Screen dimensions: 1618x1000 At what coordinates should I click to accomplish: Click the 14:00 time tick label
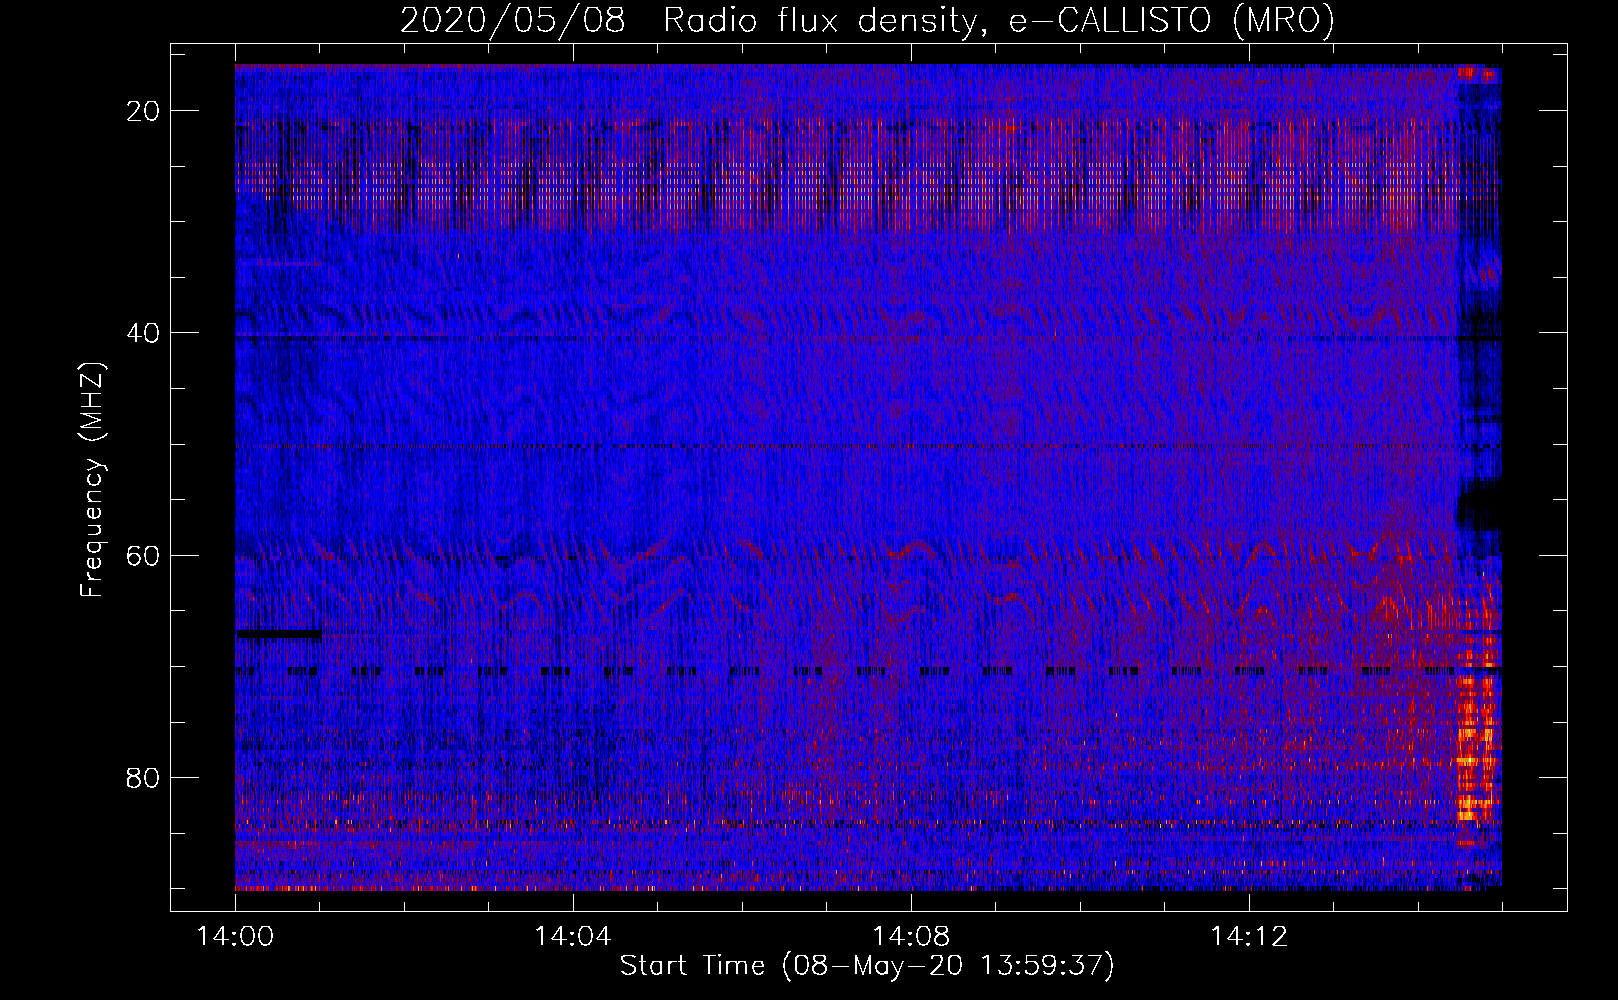tap(236, 937)
